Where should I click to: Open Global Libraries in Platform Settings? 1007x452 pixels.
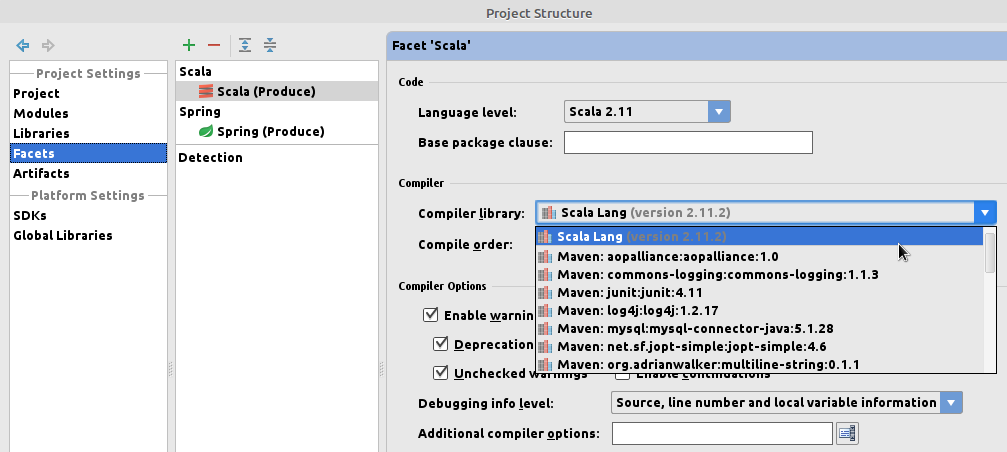(x=63, y=235)
